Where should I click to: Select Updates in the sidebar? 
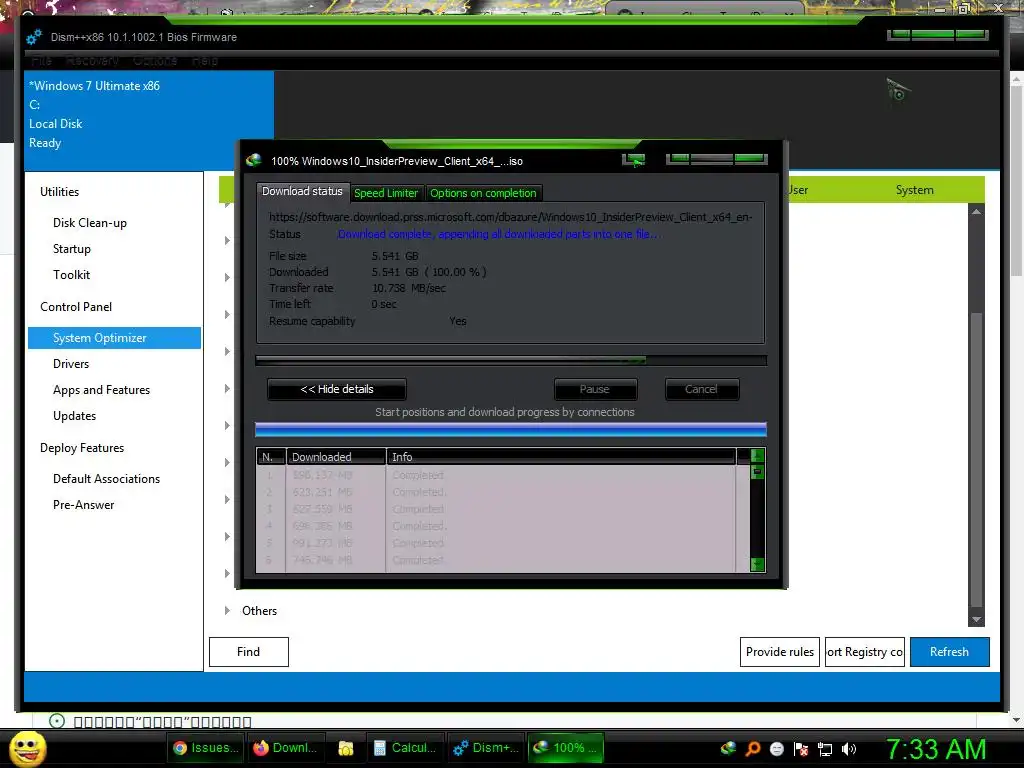point(74,416)
